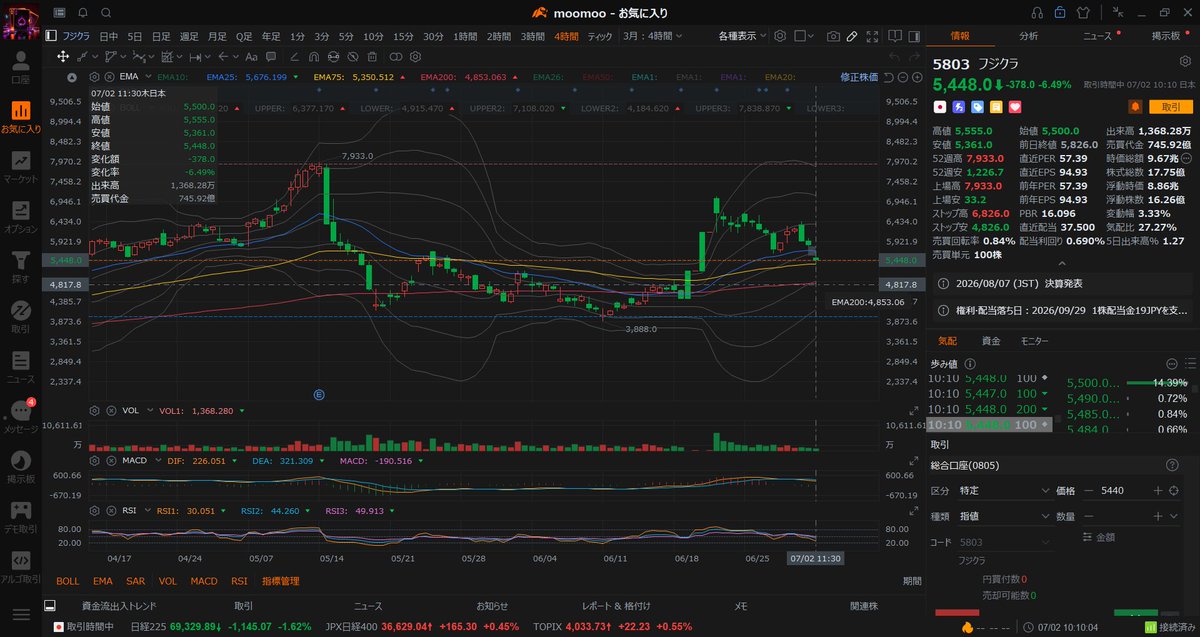The image size is (1200, 637).
Task: Open the マーケット sidebar icon
Action: click(20, 167)
